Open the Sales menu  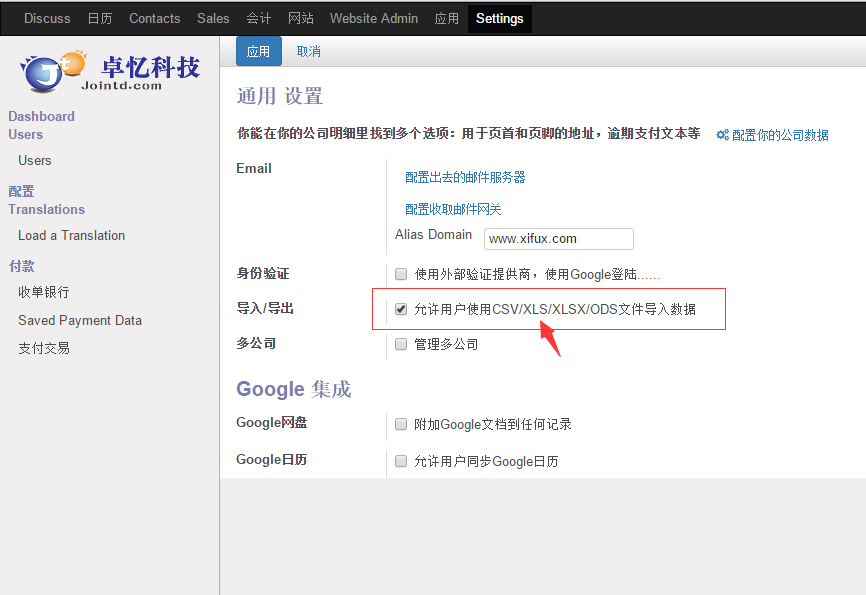tap(213, 18)
